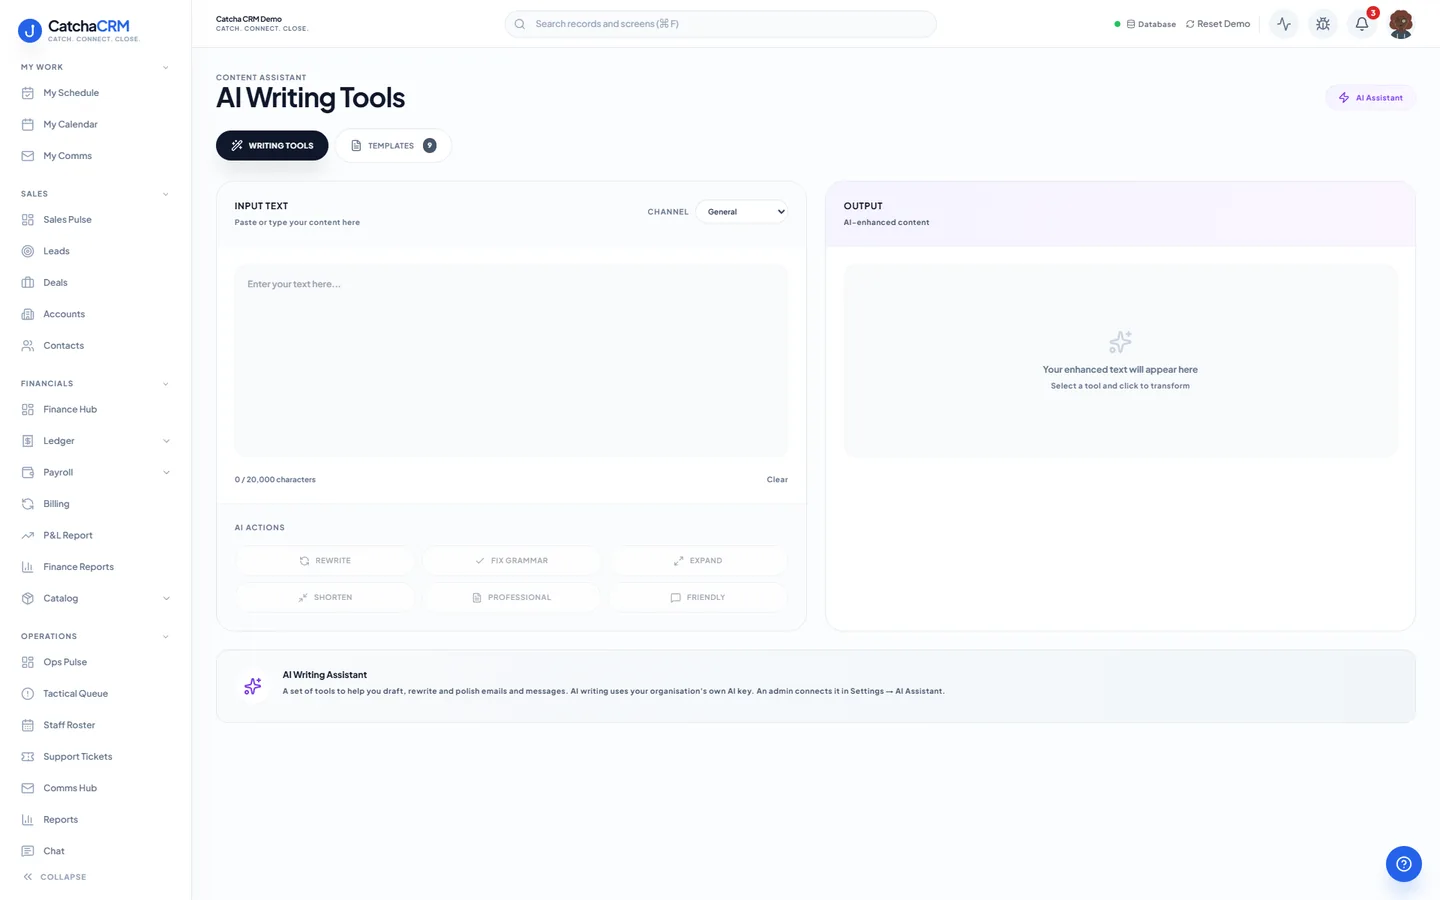
Task: Open the help question-mark button
Action: [x=1404, y=864]
